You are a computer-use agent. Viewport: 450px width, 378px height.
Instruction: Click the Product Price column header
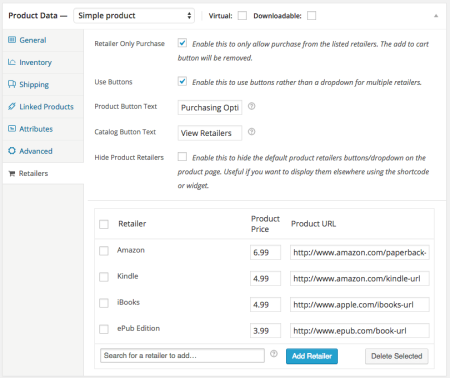pyautogui.click(x=265, y=224)
